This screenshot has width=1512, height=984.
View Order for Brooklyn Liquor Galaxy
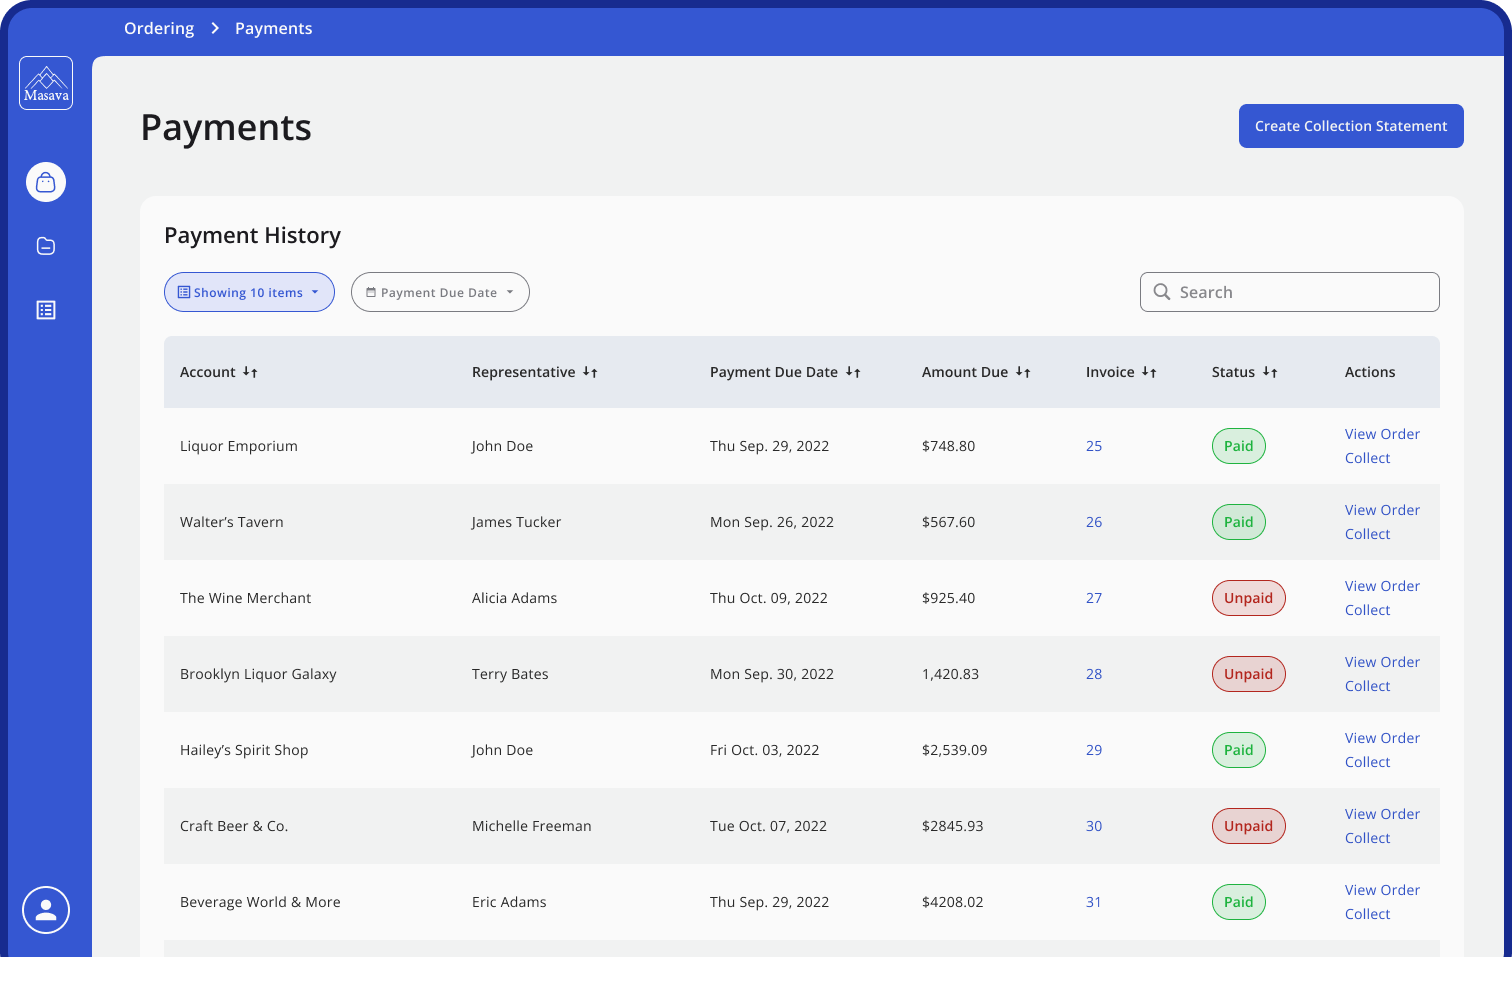click(1382, 662)
